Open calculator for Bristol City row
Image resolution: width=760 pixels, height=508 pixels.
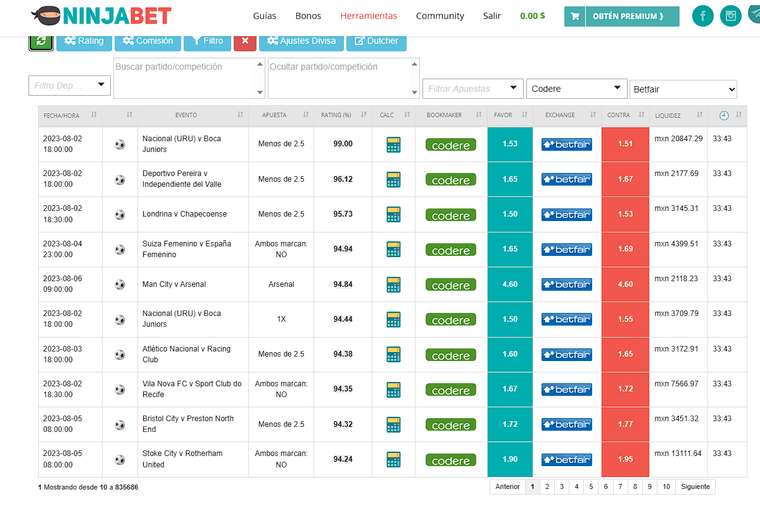[393, 425]
